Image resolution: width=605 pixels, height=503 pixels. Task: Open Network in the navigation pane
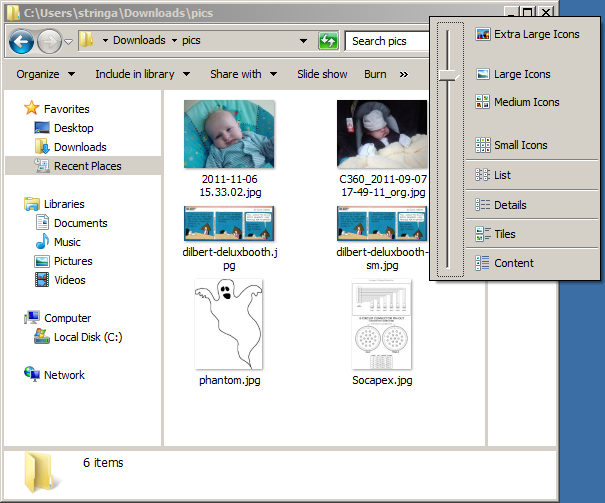pos(64,375)
